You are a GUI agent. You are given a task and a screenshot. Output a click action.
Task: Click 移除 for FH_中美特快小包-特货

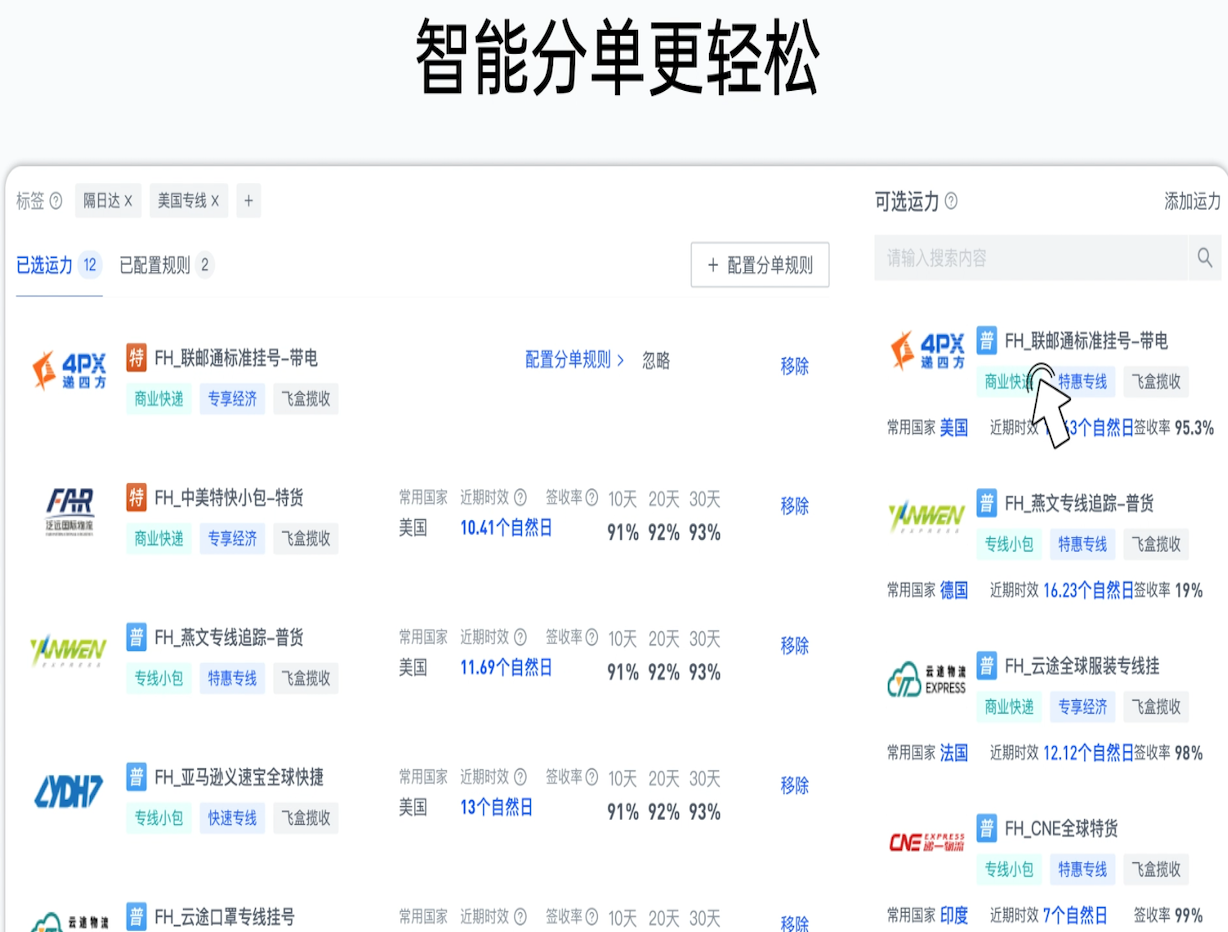tap(795, 506)
